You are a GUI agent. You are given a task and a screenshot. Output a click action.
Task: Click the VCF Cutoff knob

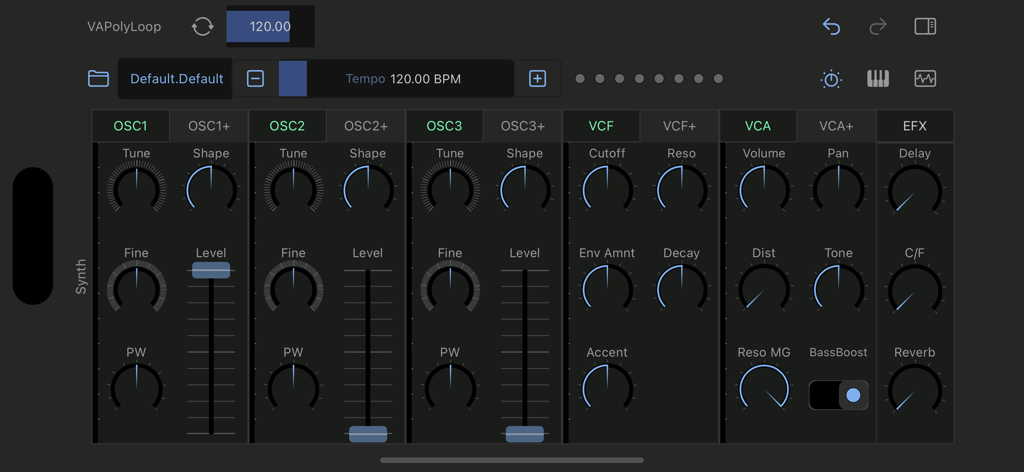click(607, 188)
